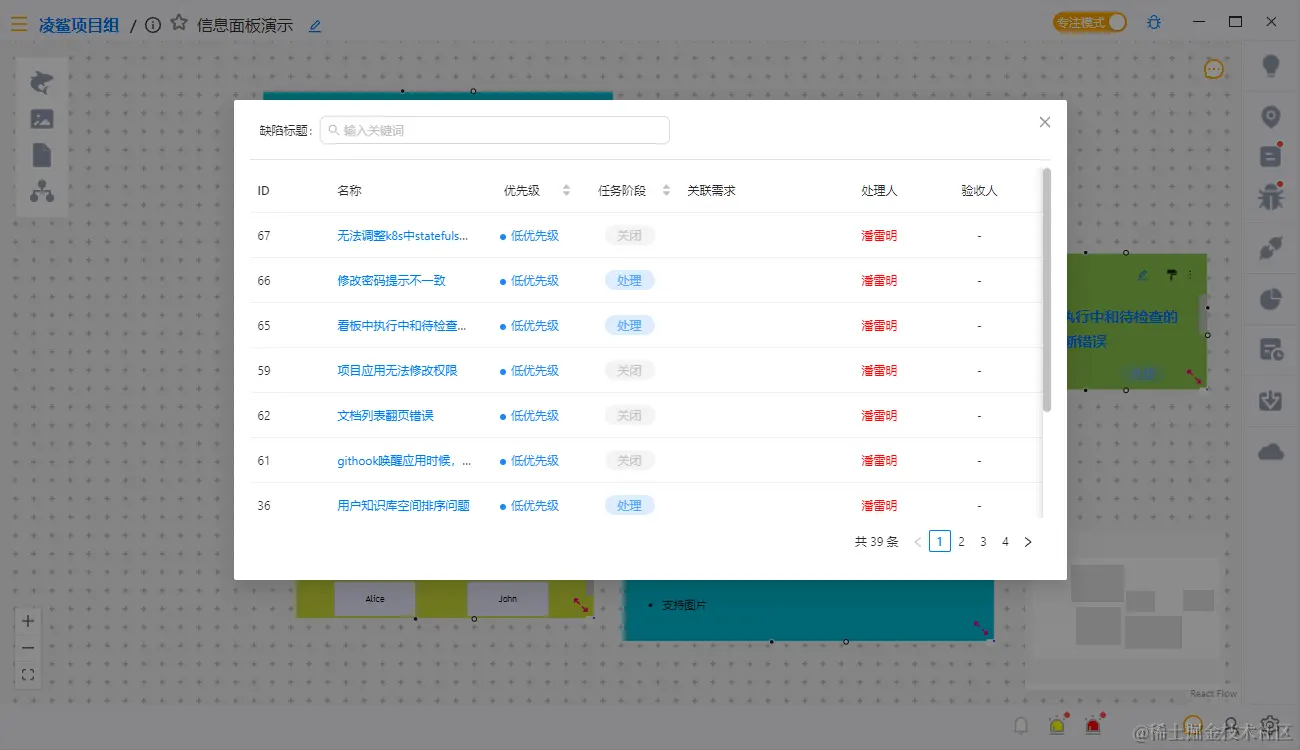
Task: Focus the 缺陷标题 keyword search field
Action: point(494,130)
